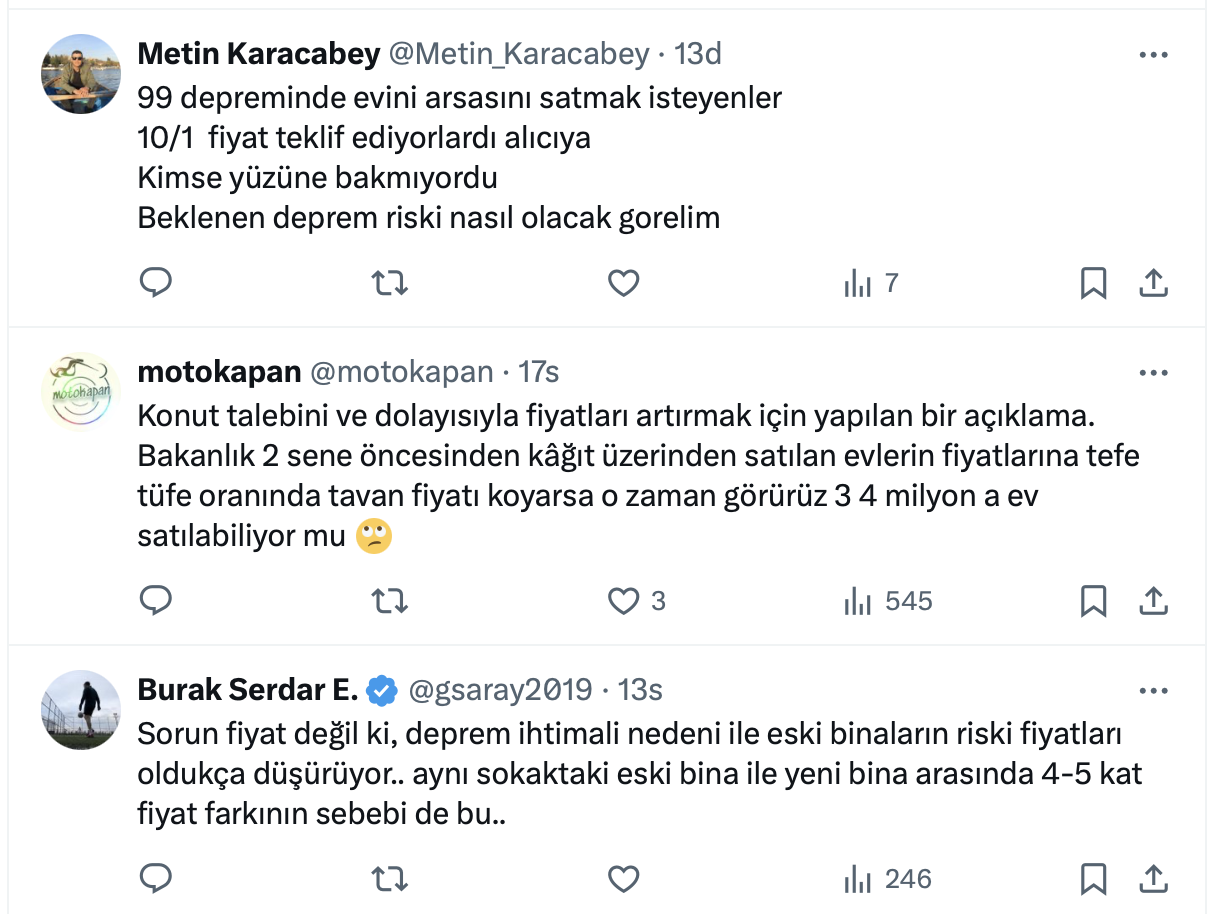Screen dimensions: 1214x914
Task: Open the @Metin_Karacabey profile handle
Action: (x=518, y=54)
